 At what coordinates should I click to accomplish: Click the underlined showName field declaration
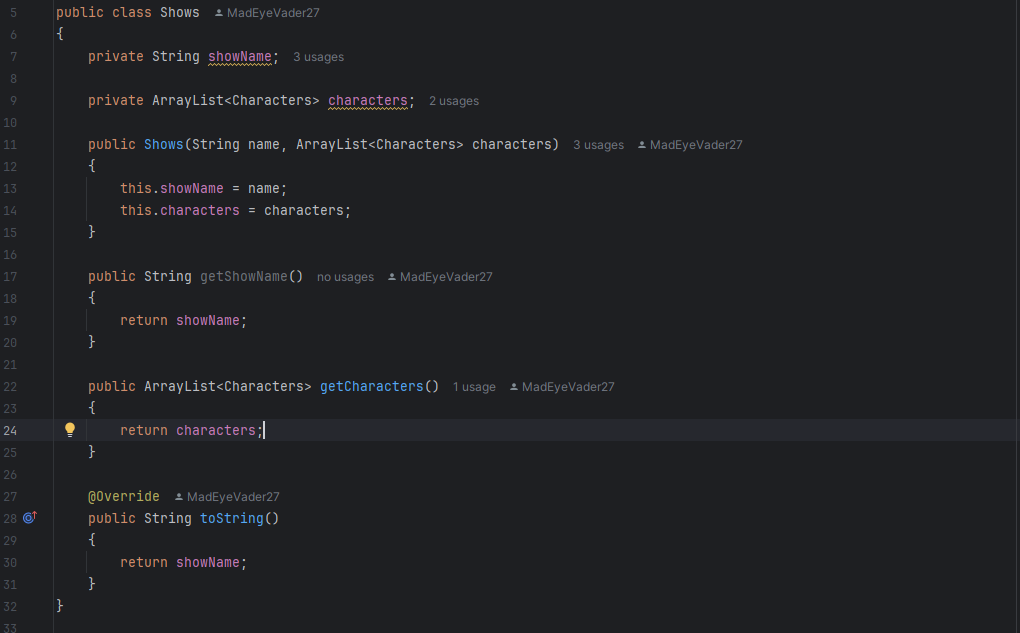point(240,57)
